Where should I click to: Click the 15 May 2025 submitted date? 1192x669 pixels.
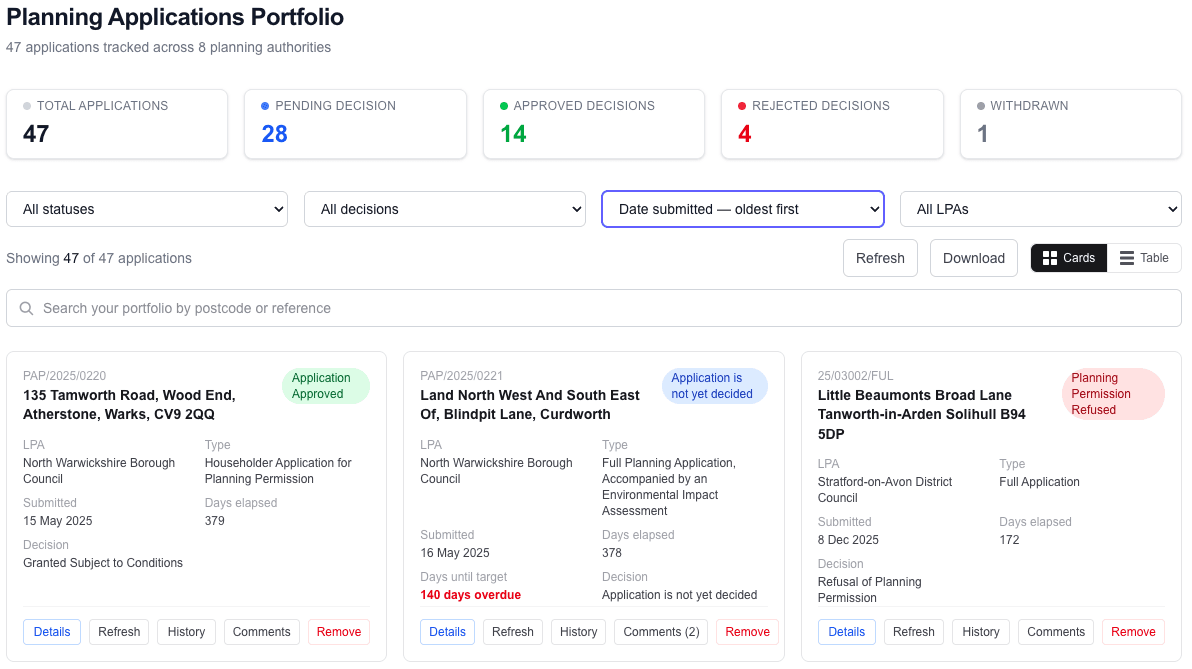tap(58, 521)
